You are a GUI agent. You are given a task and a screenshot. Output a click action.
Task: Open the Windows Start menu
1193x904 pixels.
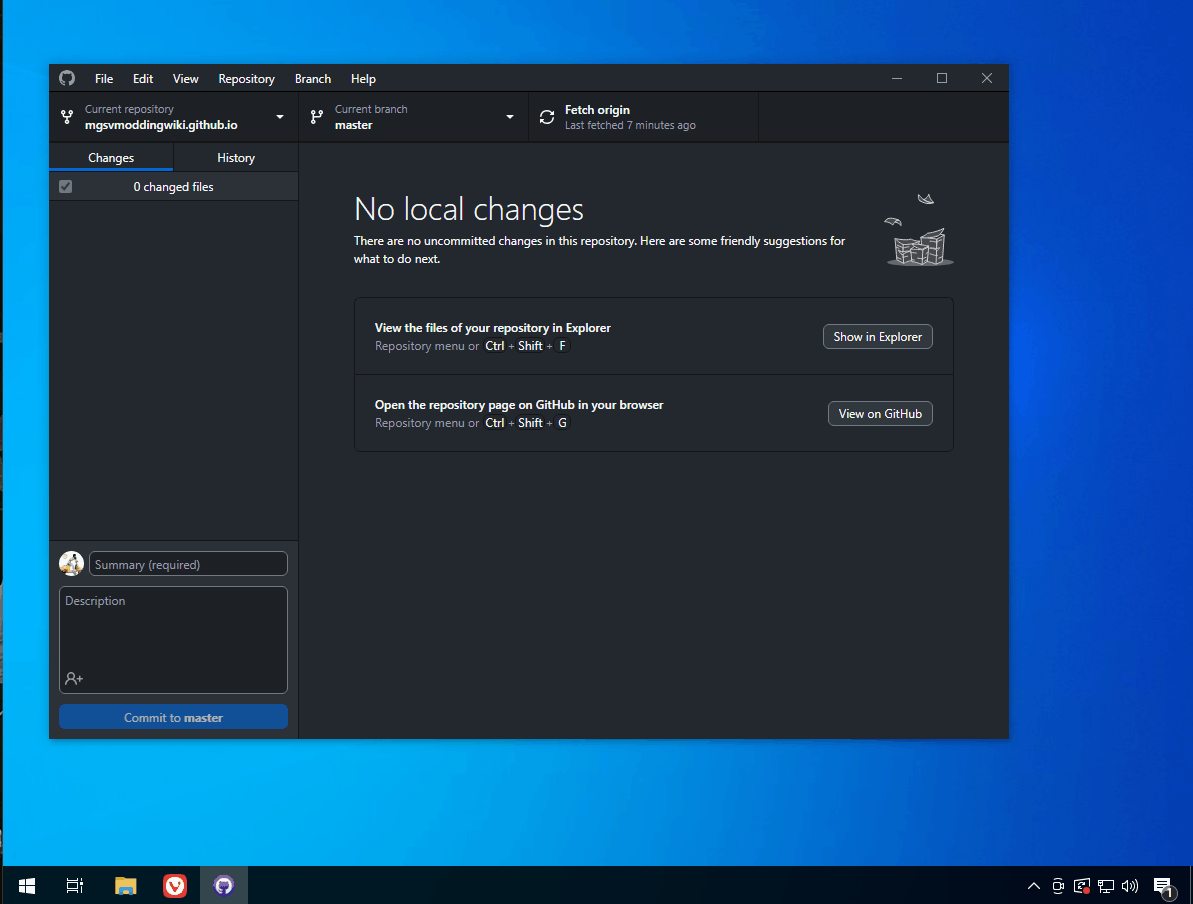click(x=27, y=885)
